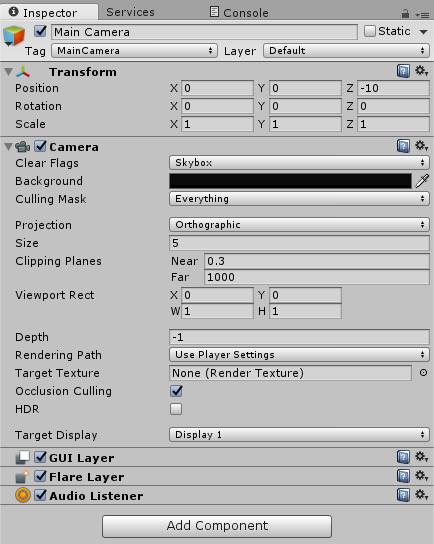434x544 pixels.
Task: Open the Camera component gear settings menu
Action: point(422,146)
